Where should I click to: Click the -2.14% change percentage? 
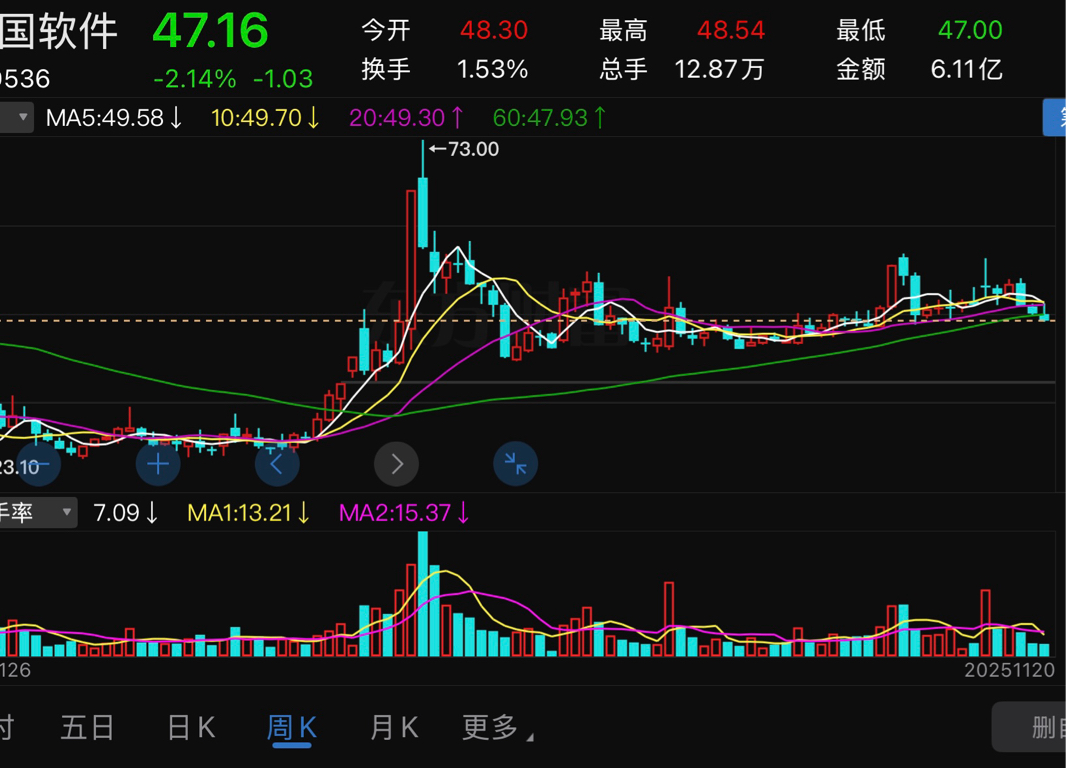[194, 79]
